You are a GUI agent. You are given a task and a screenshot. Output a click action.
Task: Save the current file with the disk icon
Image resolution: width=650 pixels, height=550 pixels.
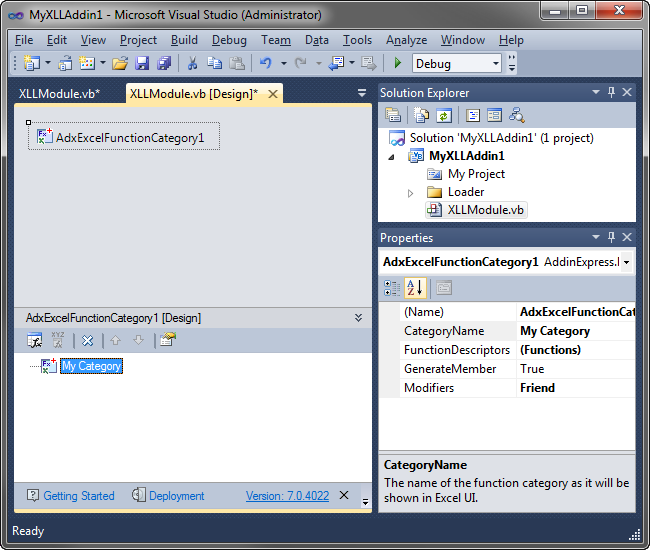point(142,63)
